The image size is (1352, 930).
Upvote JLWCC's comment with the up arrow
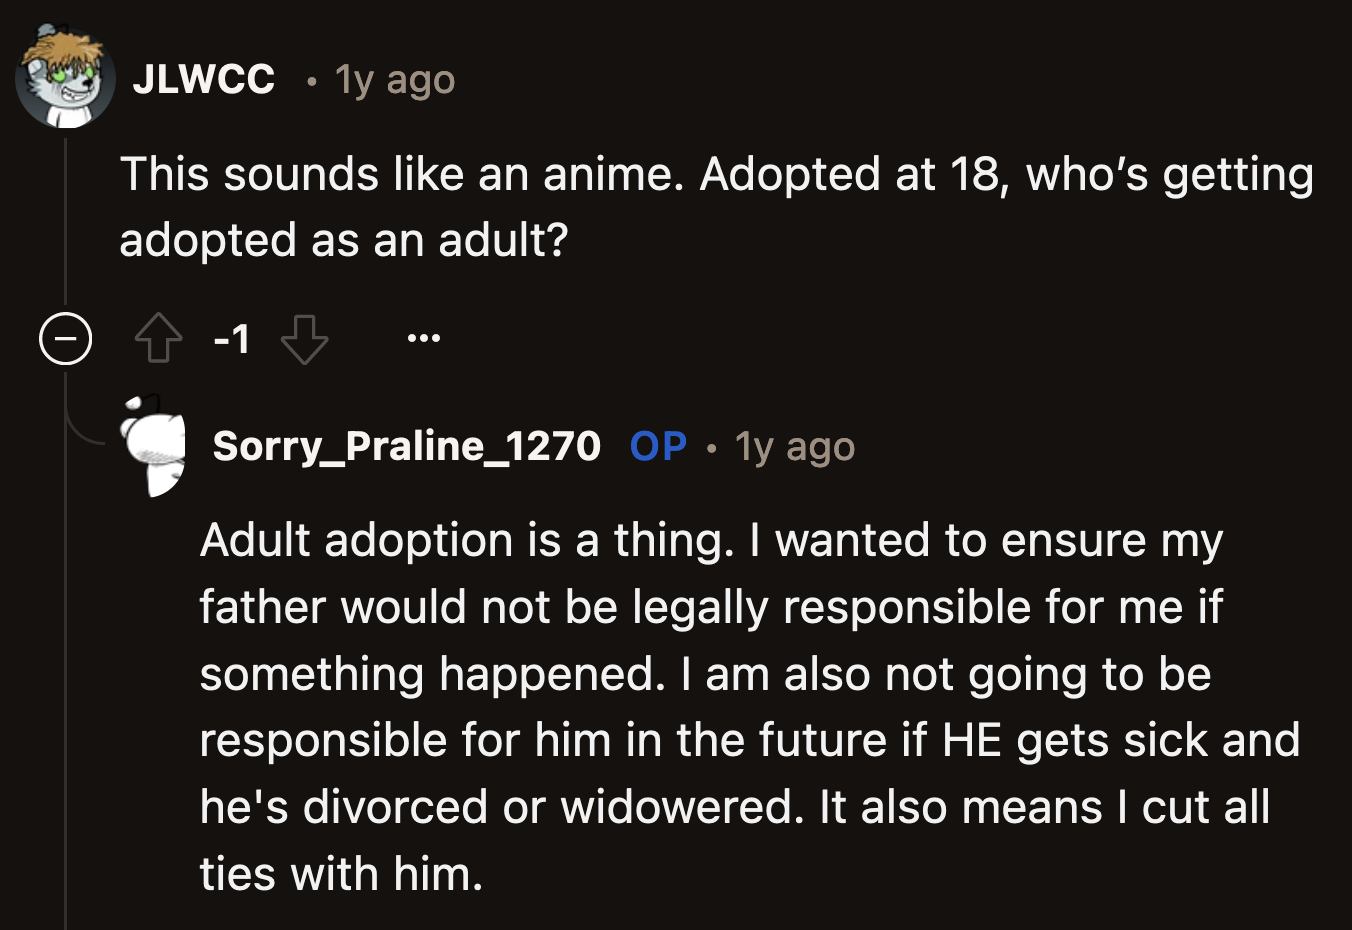[x=158, y=338]
